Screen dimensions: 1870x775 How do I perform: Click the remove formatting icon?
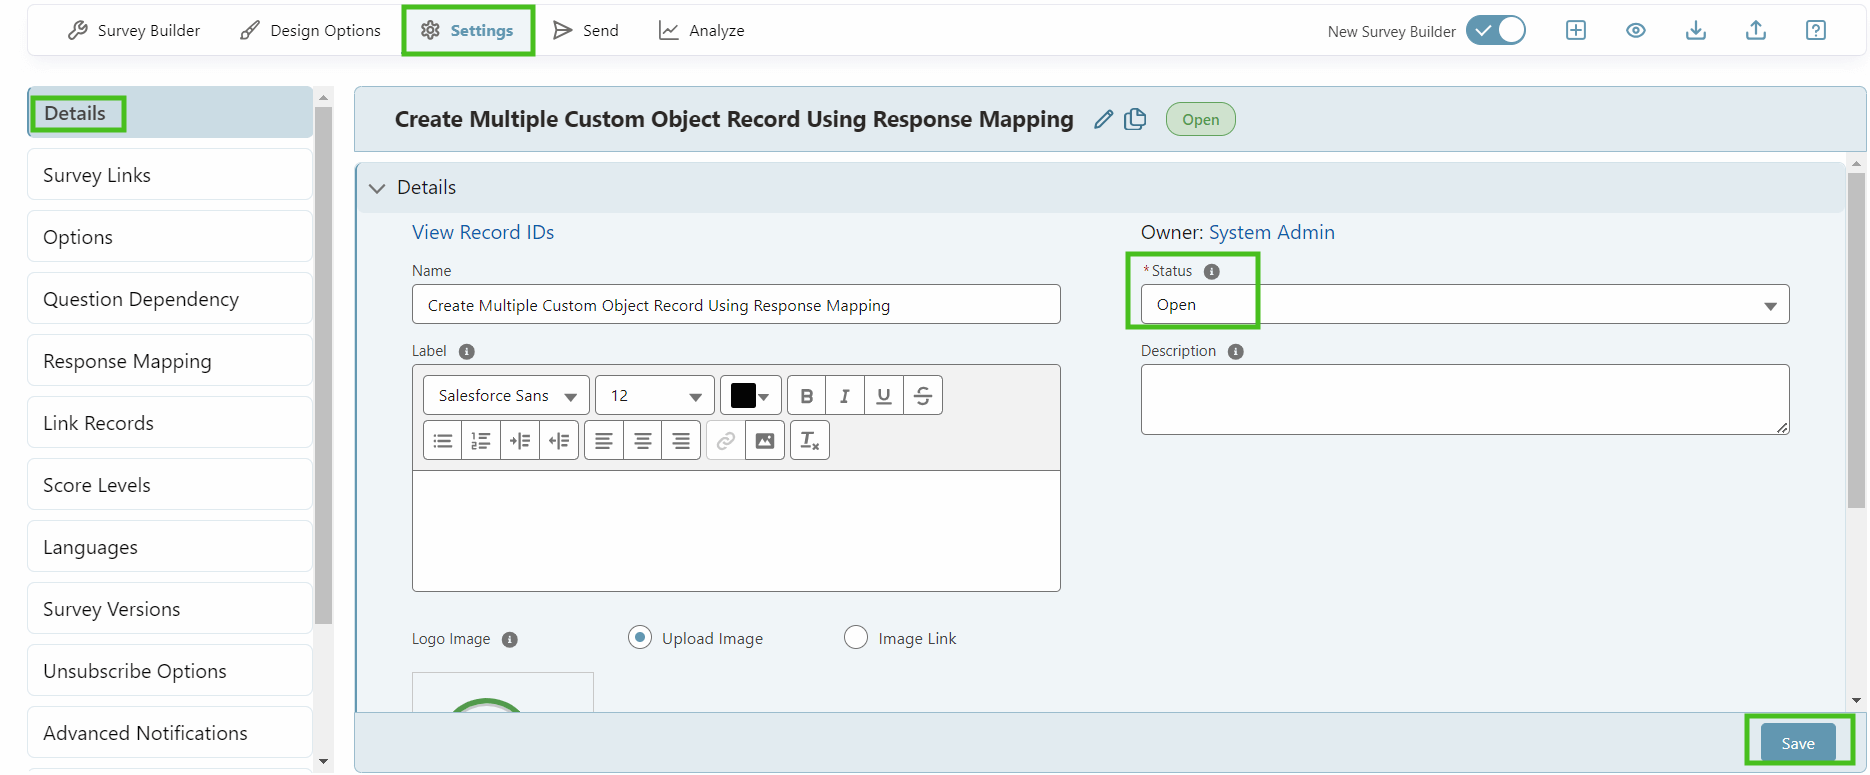coord(810,441)
